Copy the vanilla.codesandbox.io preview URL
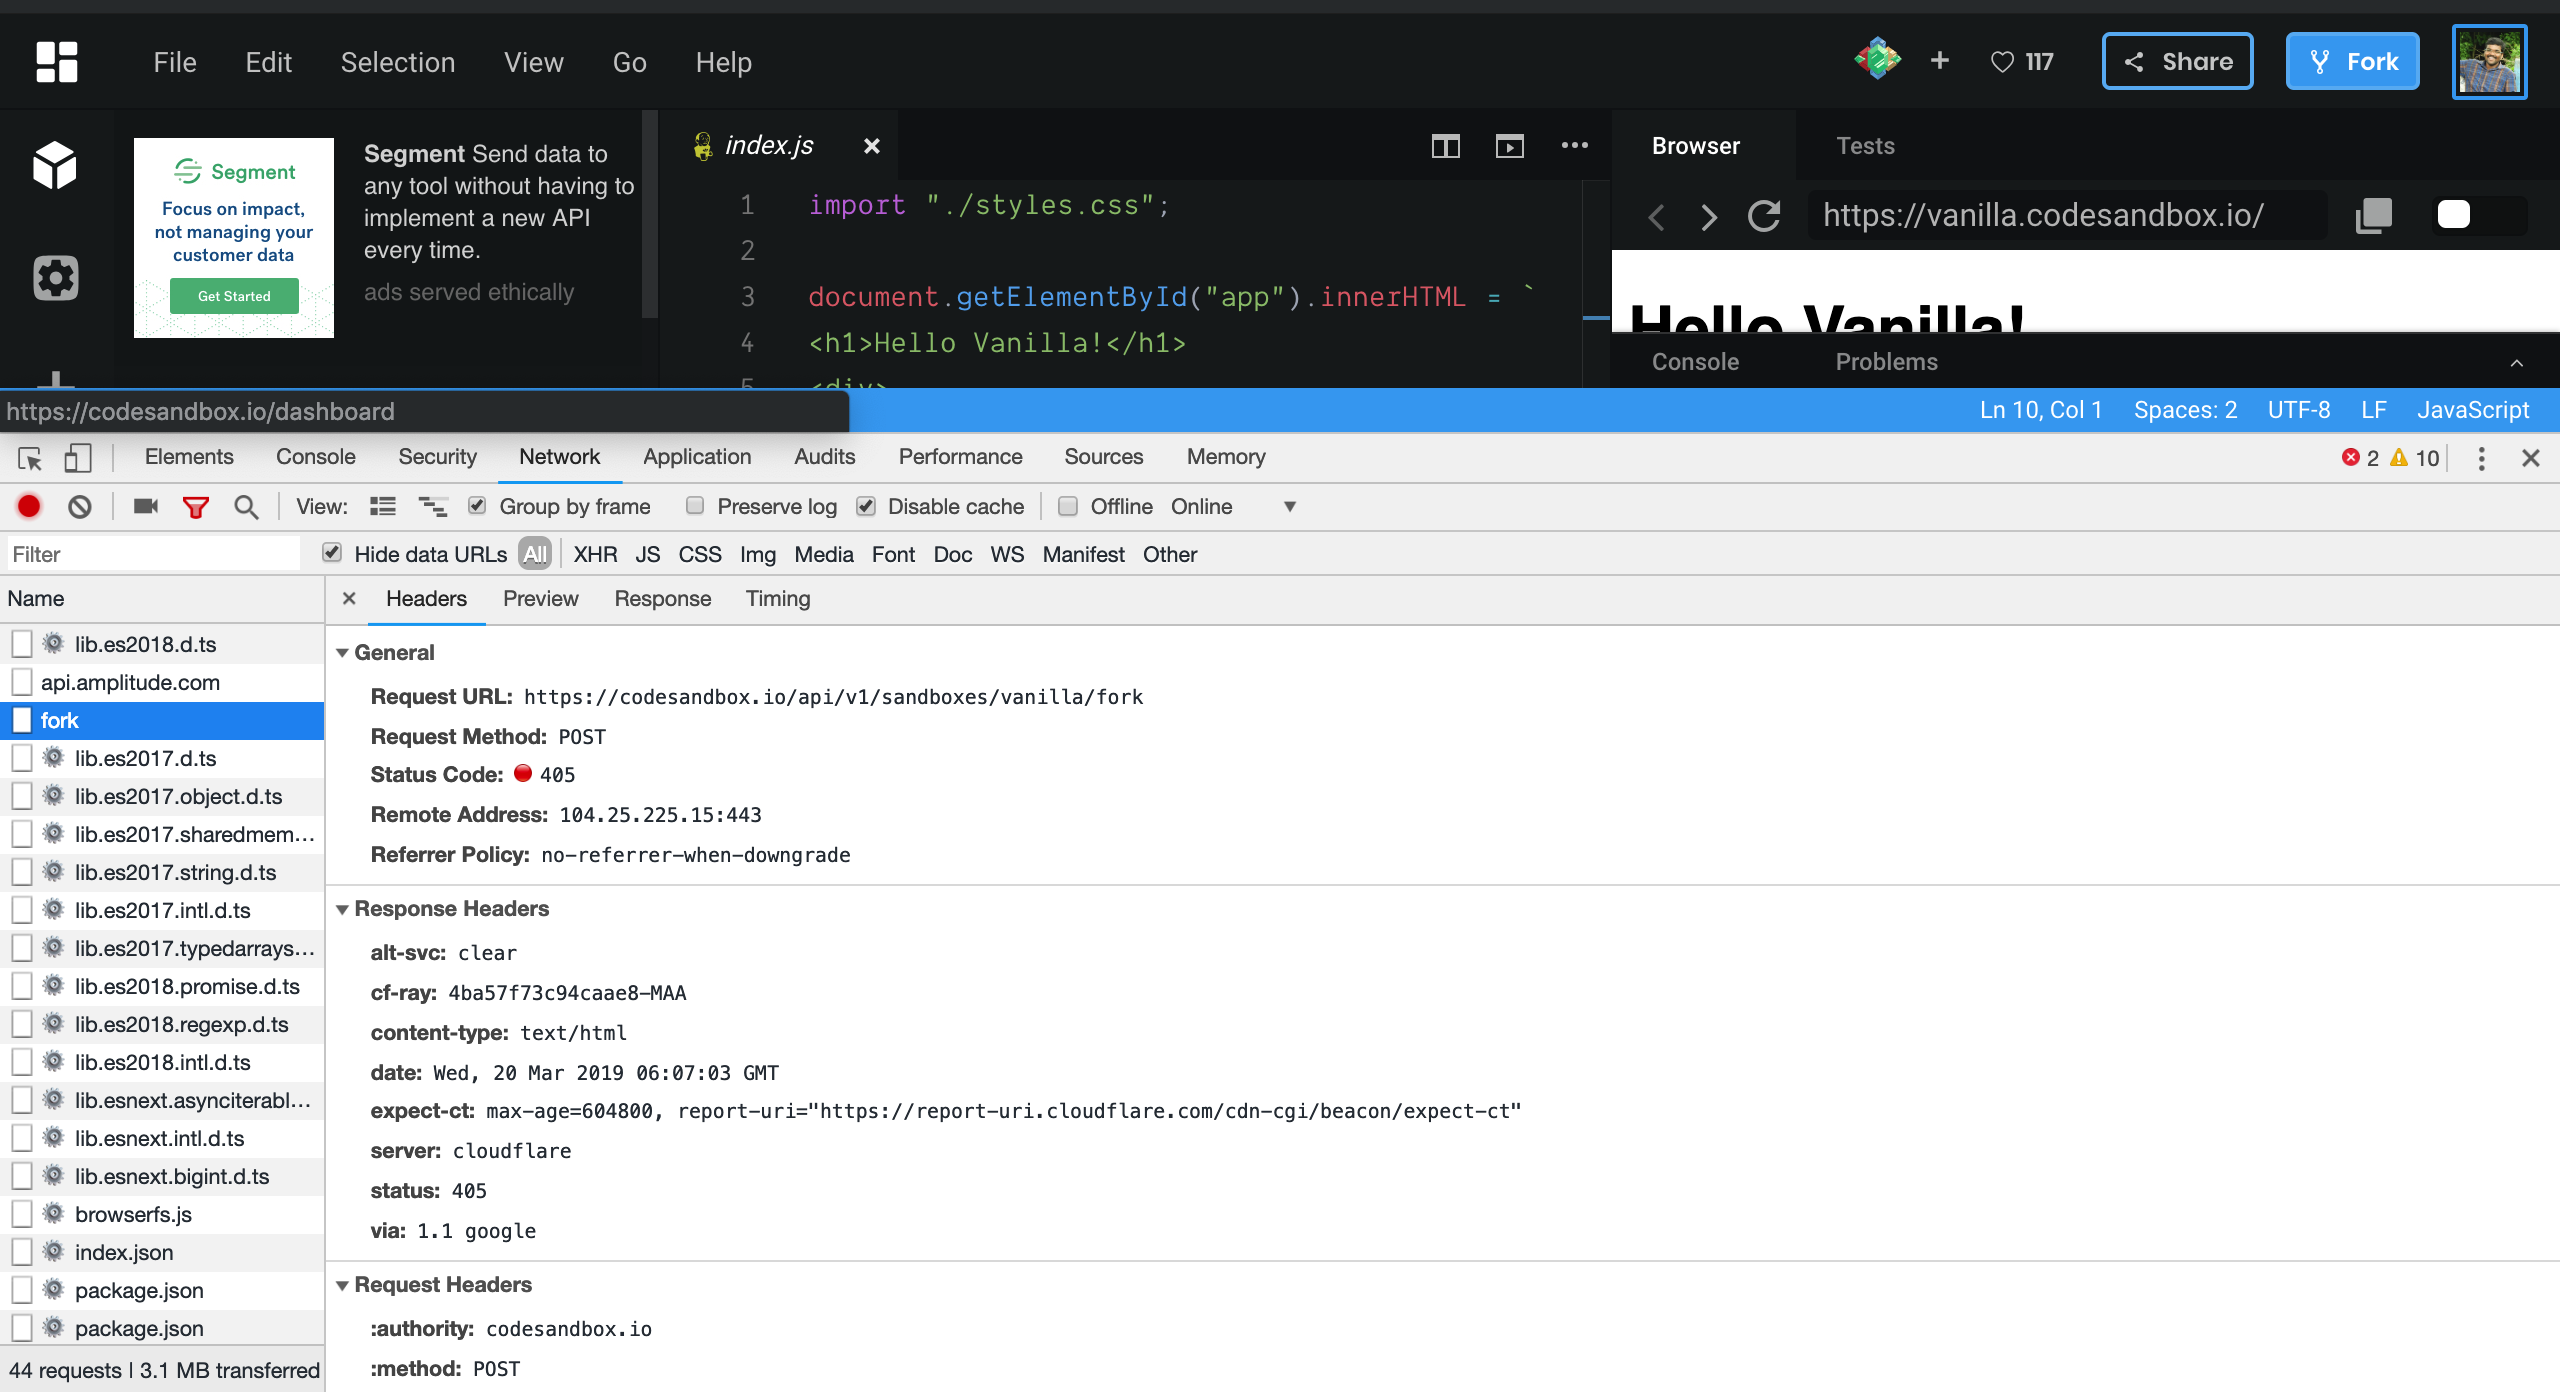2560x1392 pixels. pyautogui.click(x=2375, y=215)
